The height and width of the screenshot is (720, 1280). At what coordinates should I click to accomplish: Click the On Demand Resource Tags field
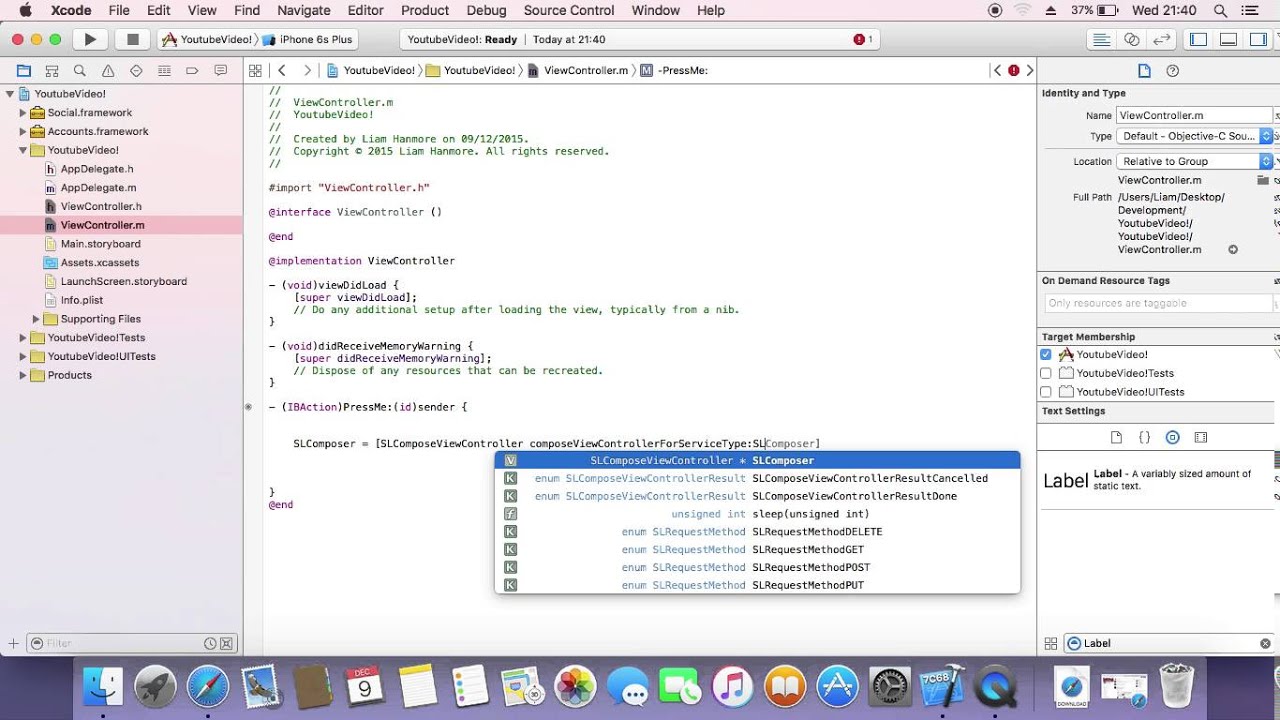pyautogui.click(x=1158, y=303)
